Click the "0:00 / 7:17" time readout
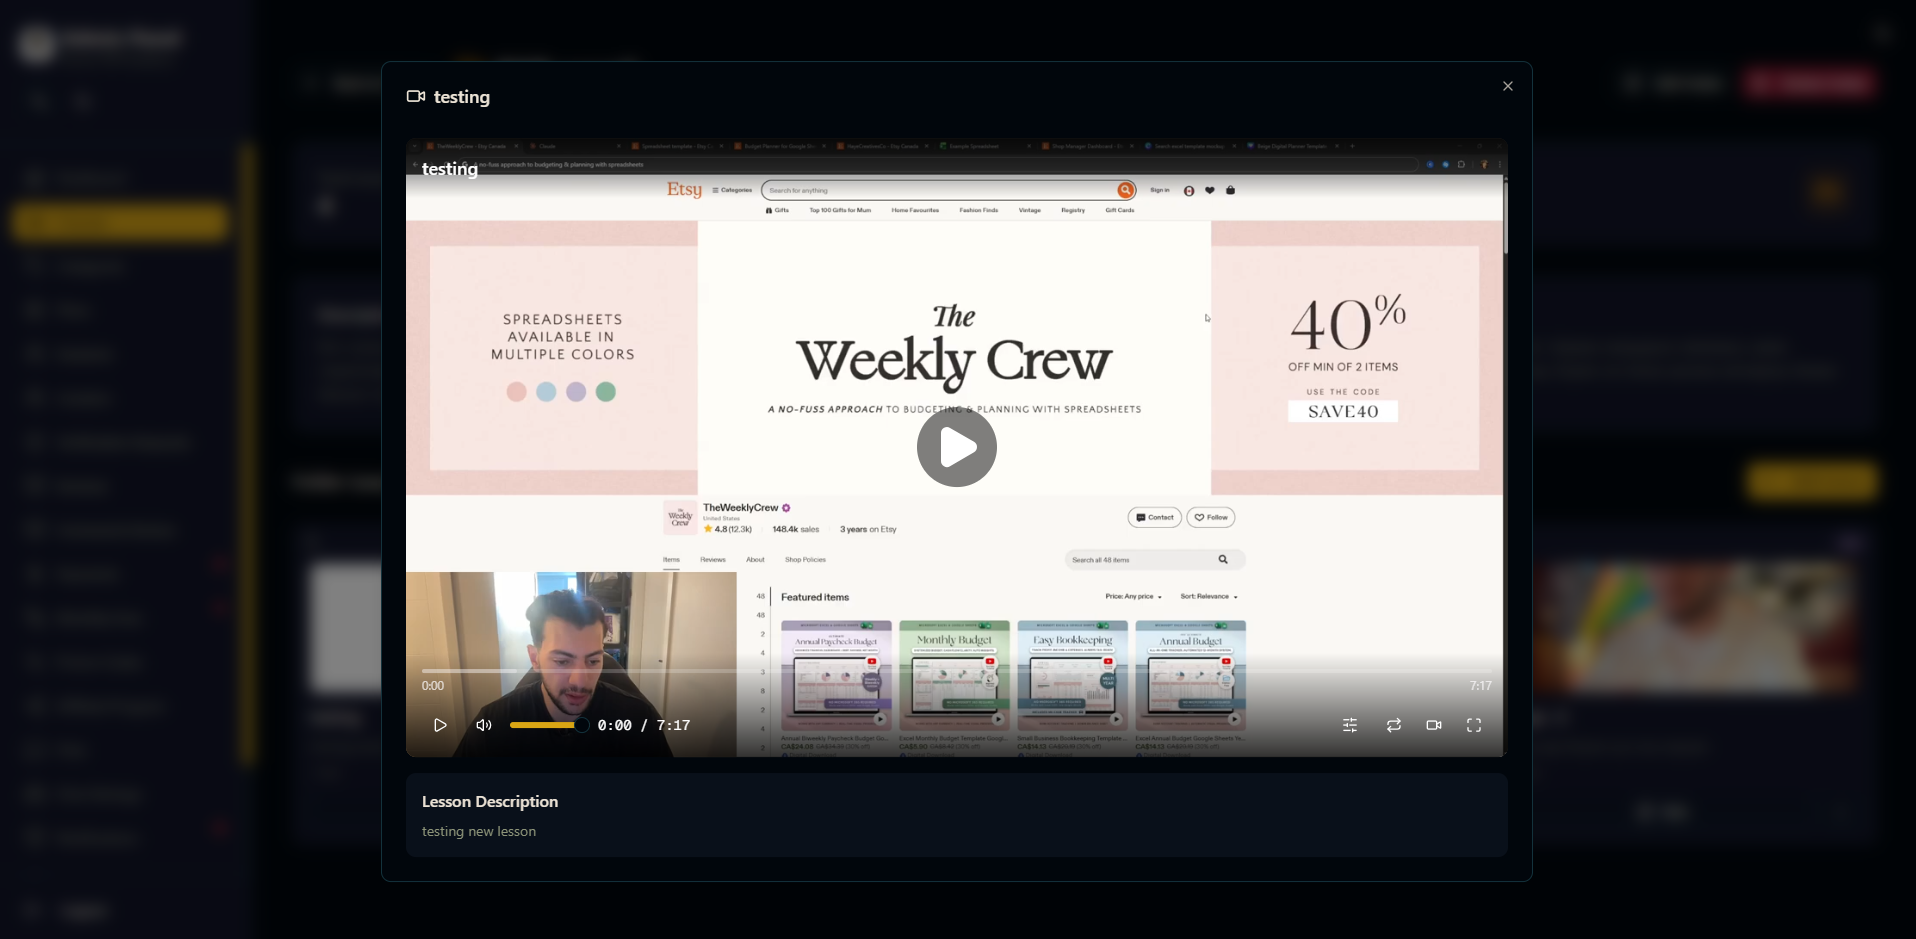The height and width of the screenshot is (939, 1916). [644, 725]
